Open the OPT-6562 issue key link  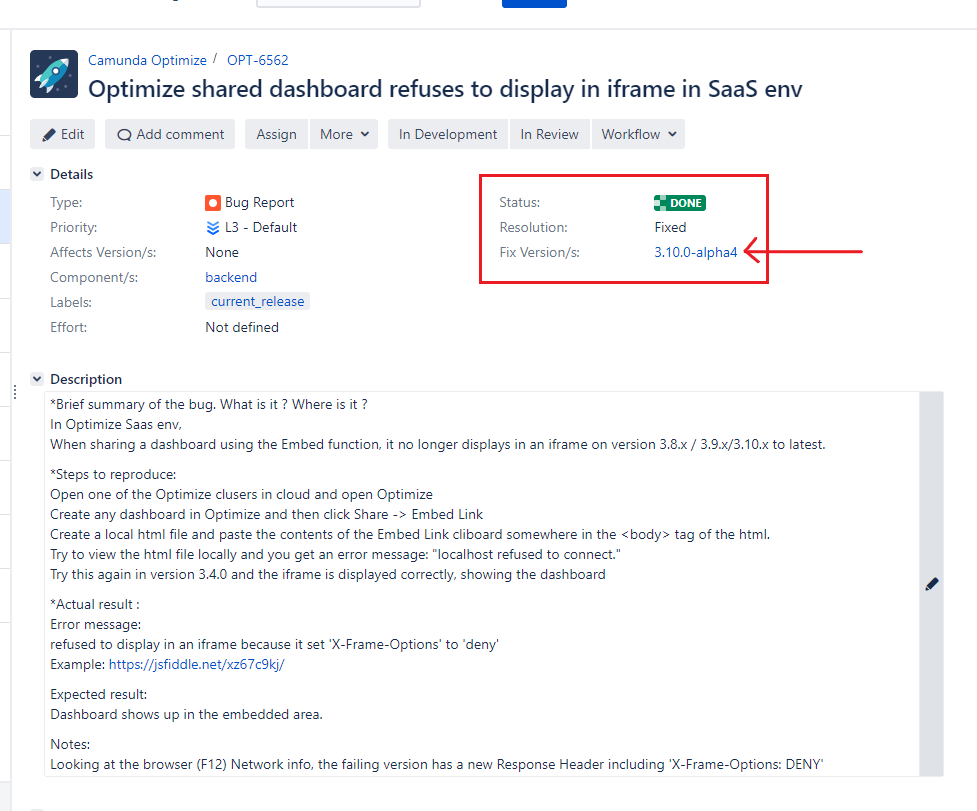click(x=257, y=60)
